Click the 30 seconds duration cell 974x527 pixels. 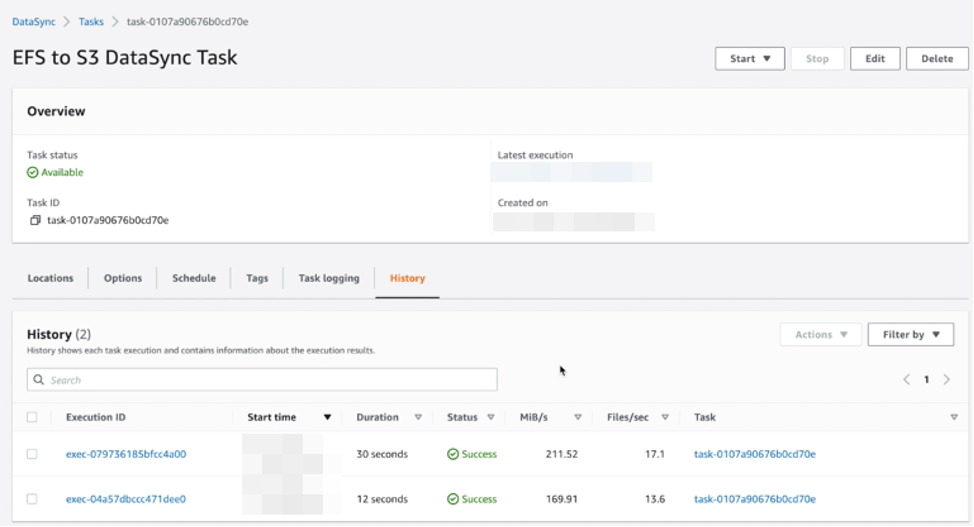tap(382, 454)
